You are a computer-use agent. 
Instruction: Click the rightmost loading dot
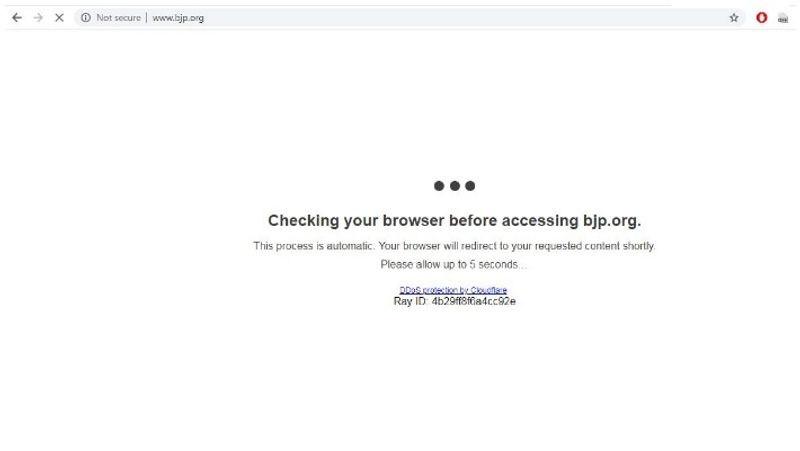(x=470, y=186)
